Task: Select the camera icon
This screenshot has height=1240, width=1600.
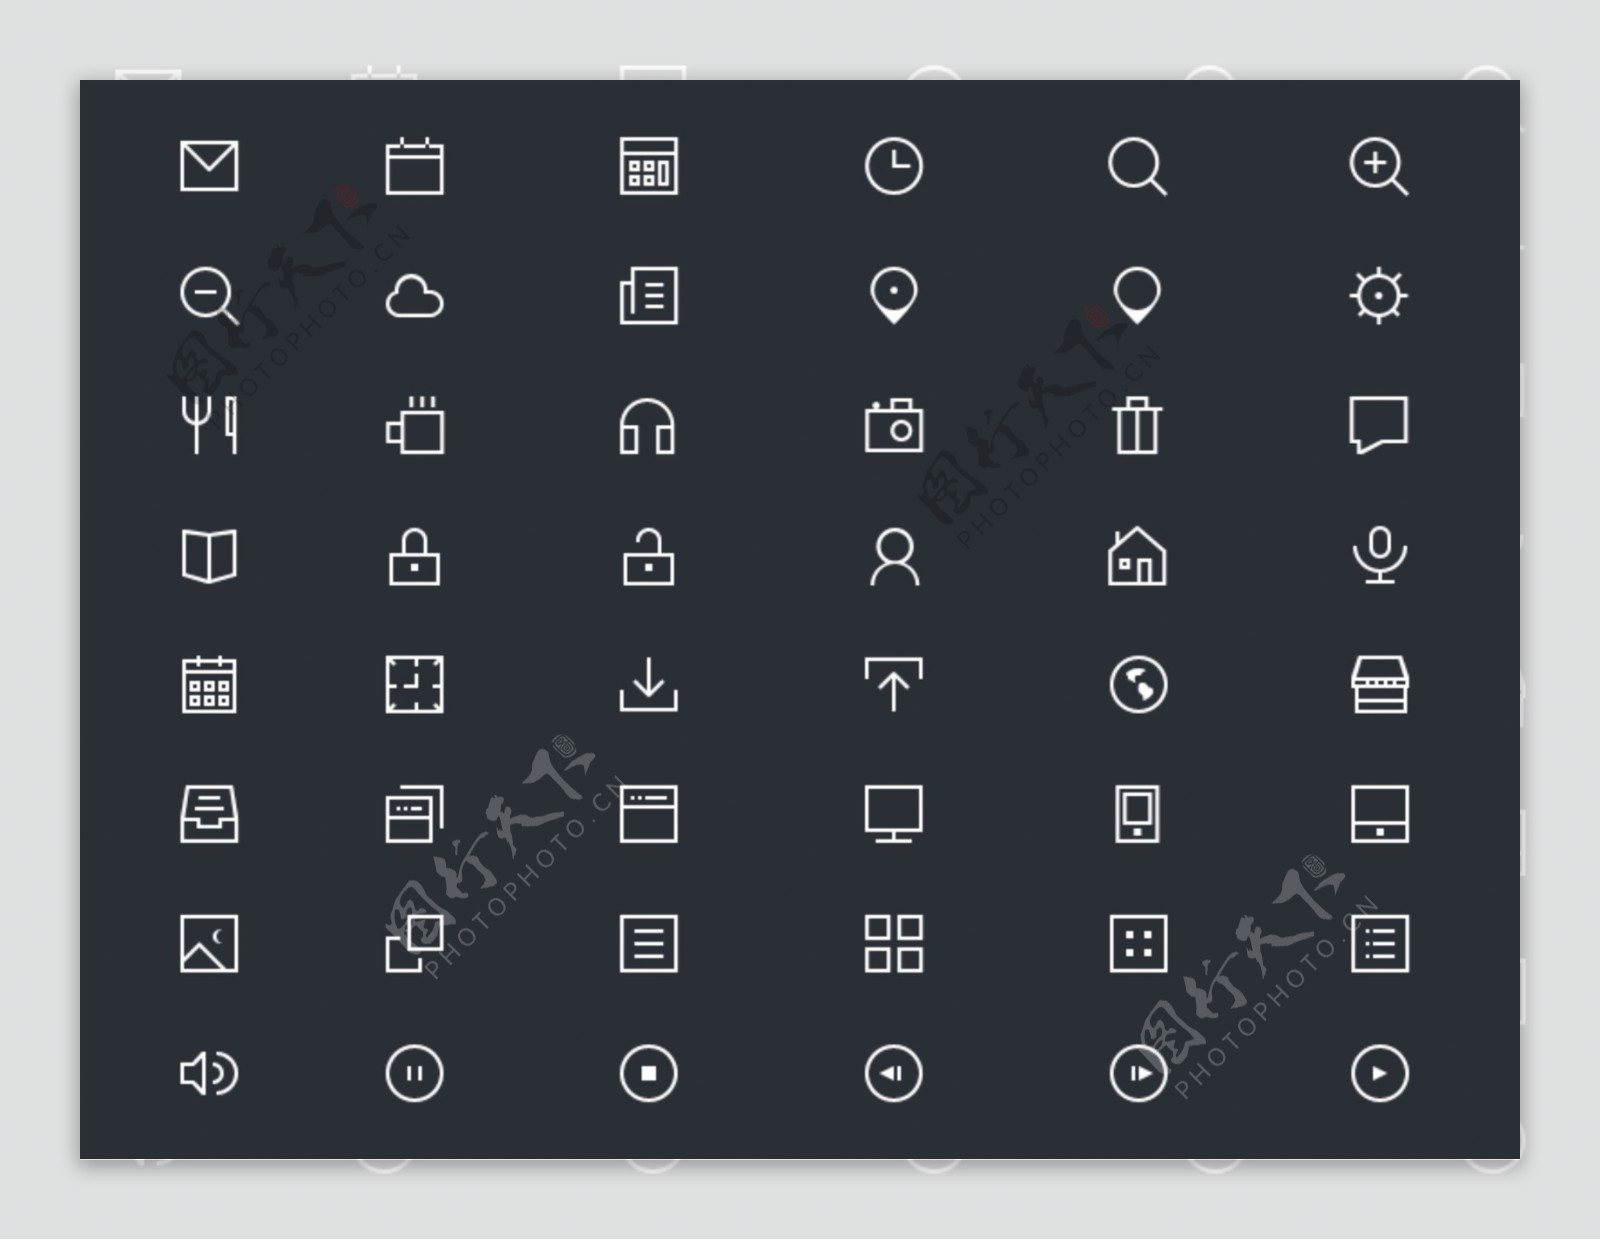Action: [893, 426]
